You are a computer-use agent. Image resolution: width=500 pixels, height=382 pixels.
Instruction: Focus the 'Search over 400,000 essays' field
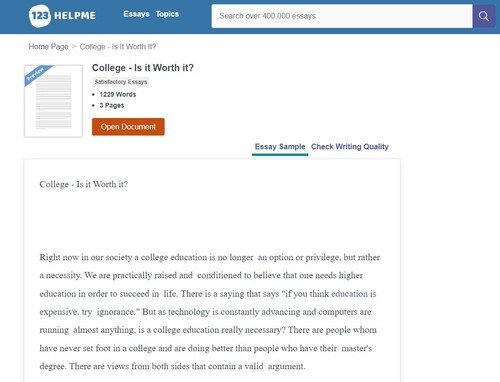tap(342, 16)
